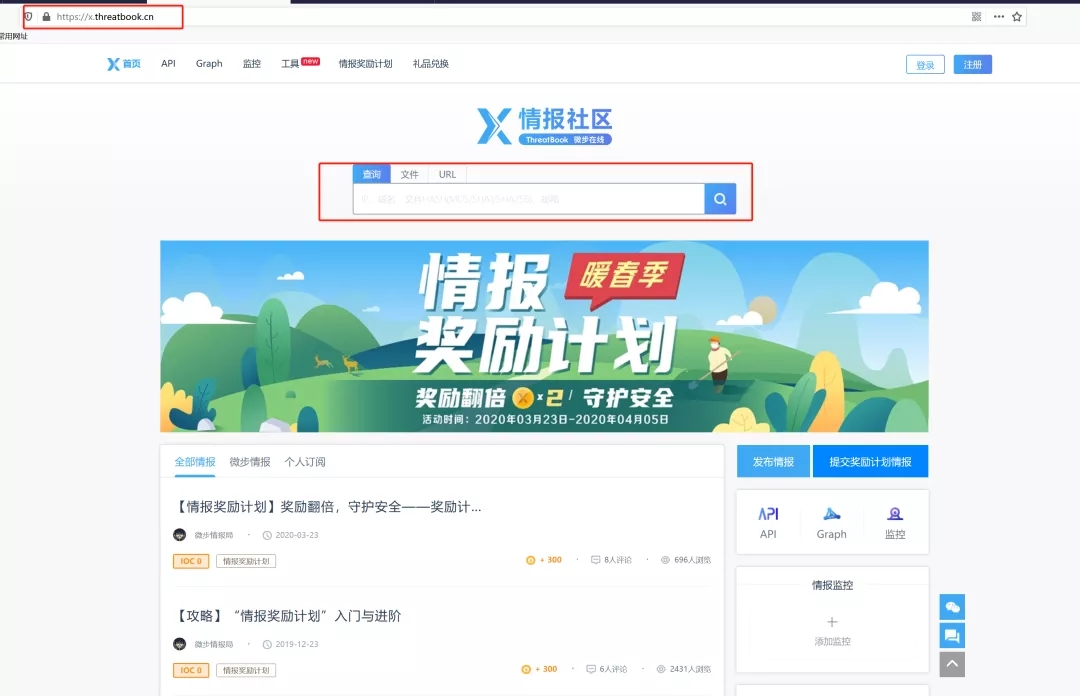
Task: Click the 6人评论 comment icon
Action: [x=590, y=669]
